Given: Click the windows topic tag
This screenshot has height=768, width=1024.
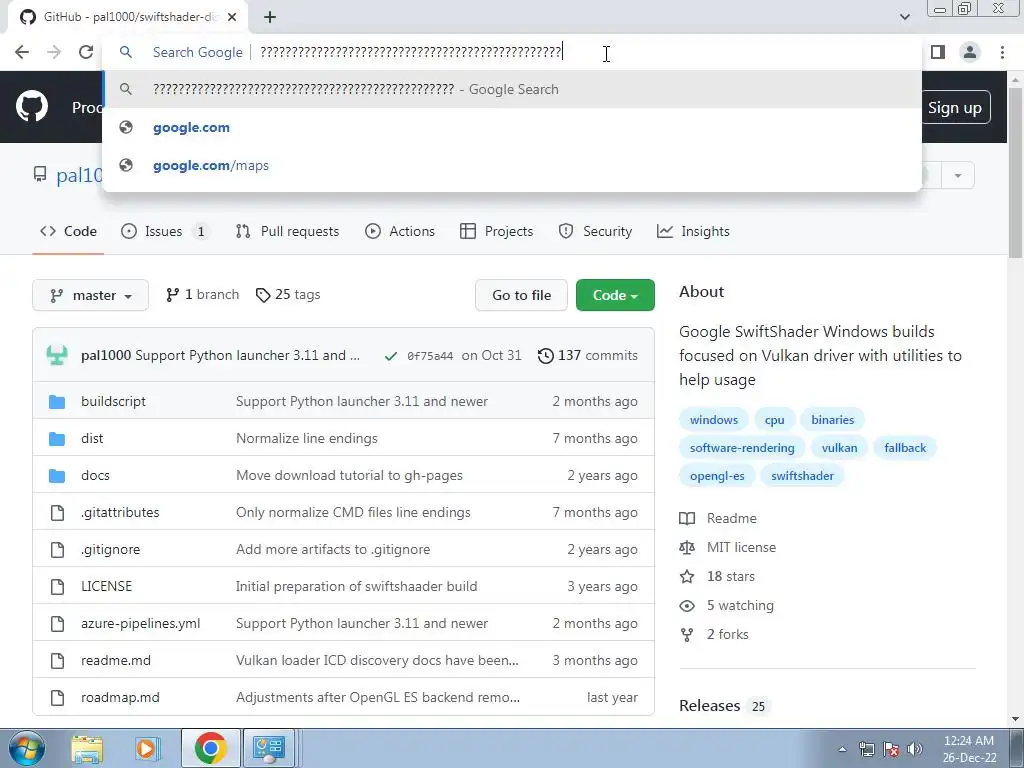Looking at the screenshot, I should coord(714,420).
